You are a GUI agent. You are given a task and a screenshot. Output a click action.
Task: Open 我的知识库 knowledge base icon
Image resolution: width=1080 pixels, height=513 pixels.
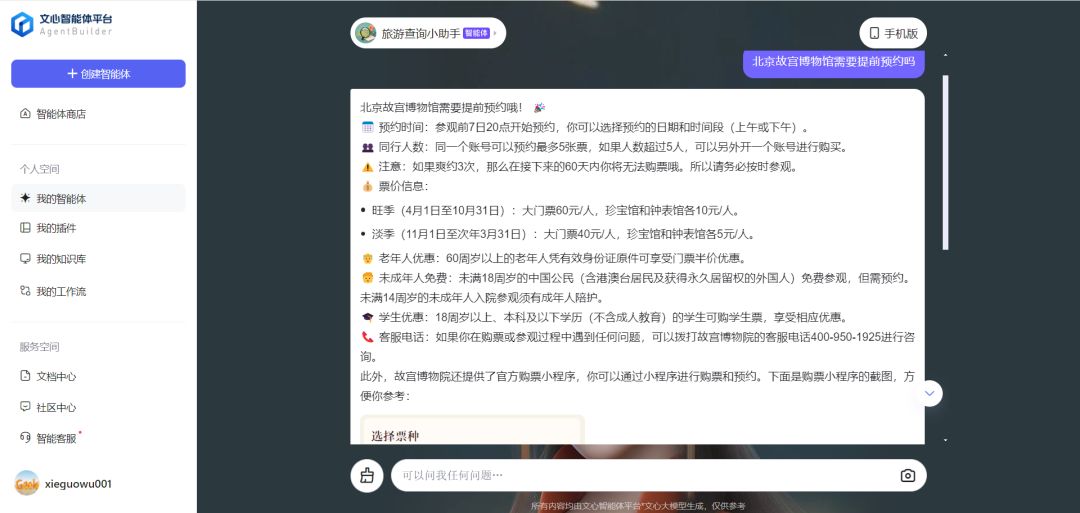pos(25,259)
